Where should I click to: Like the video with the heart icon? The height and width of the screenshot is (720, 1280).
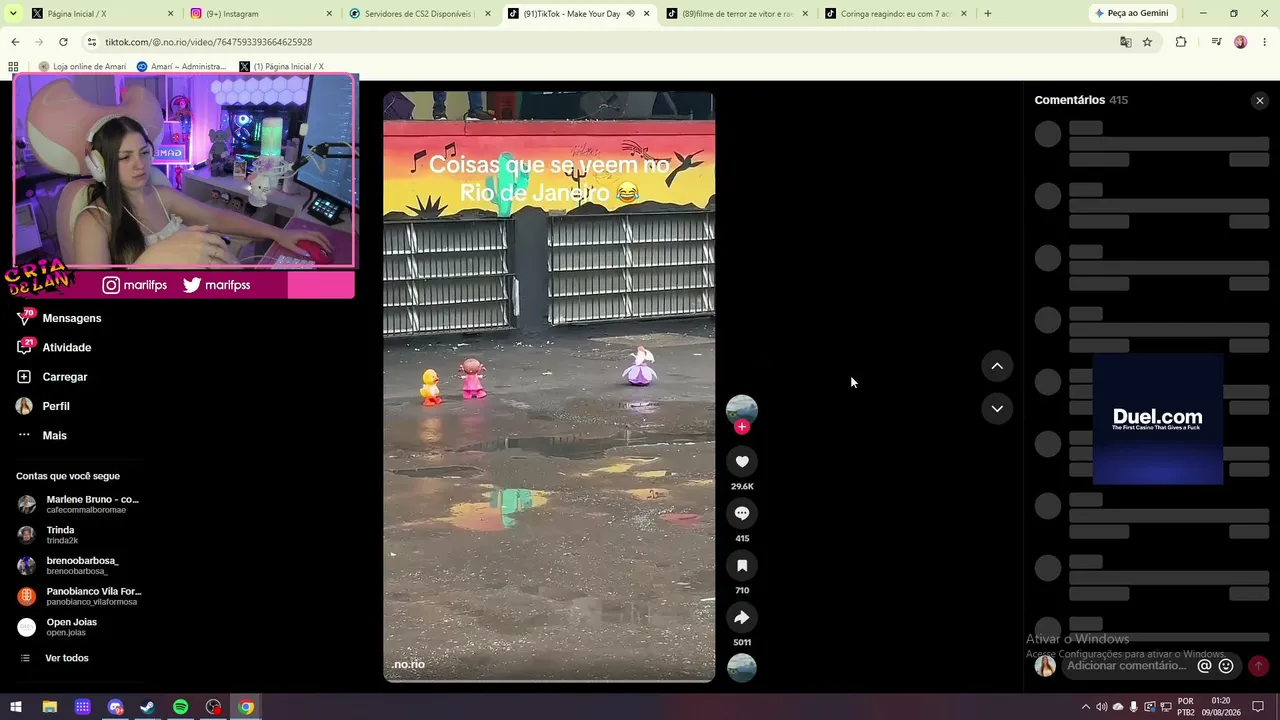[x=742, y=461]
